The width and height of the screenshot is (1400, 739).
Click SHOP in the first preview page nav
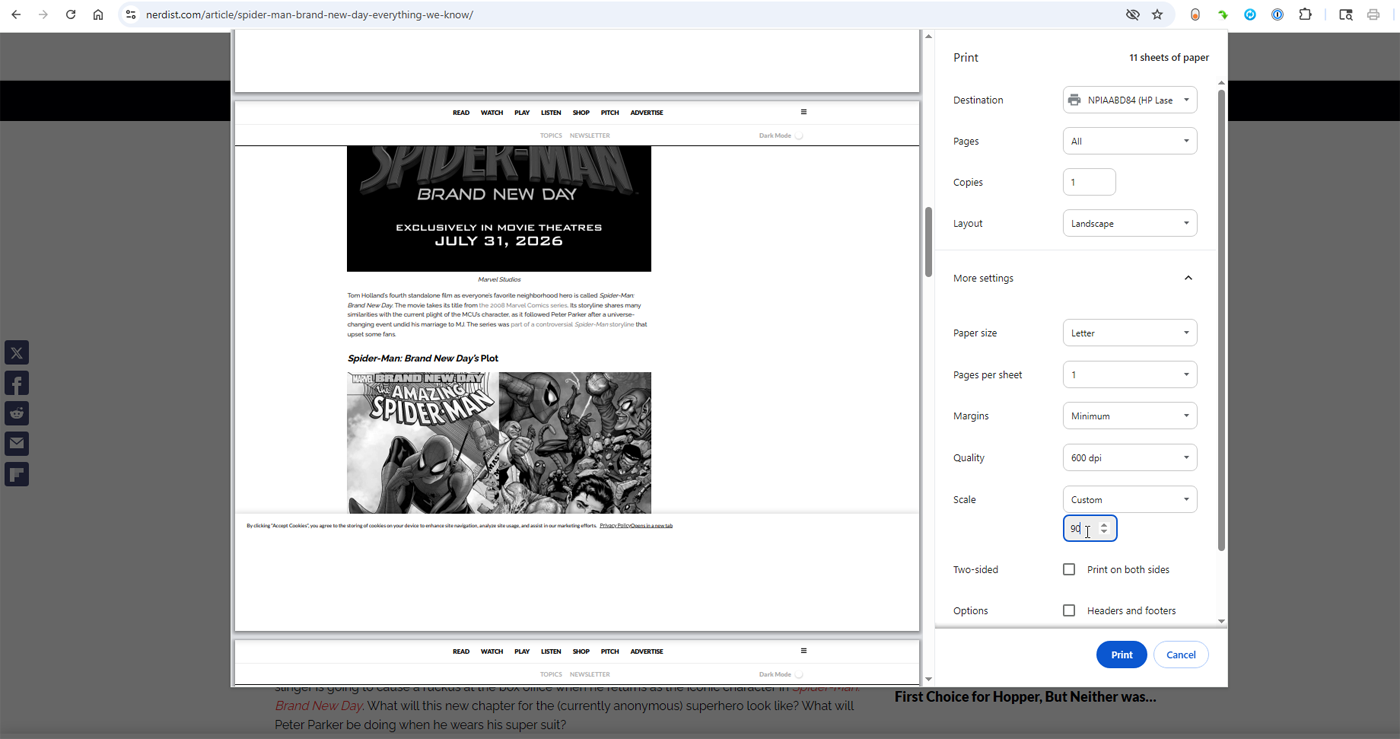(581, 113)
